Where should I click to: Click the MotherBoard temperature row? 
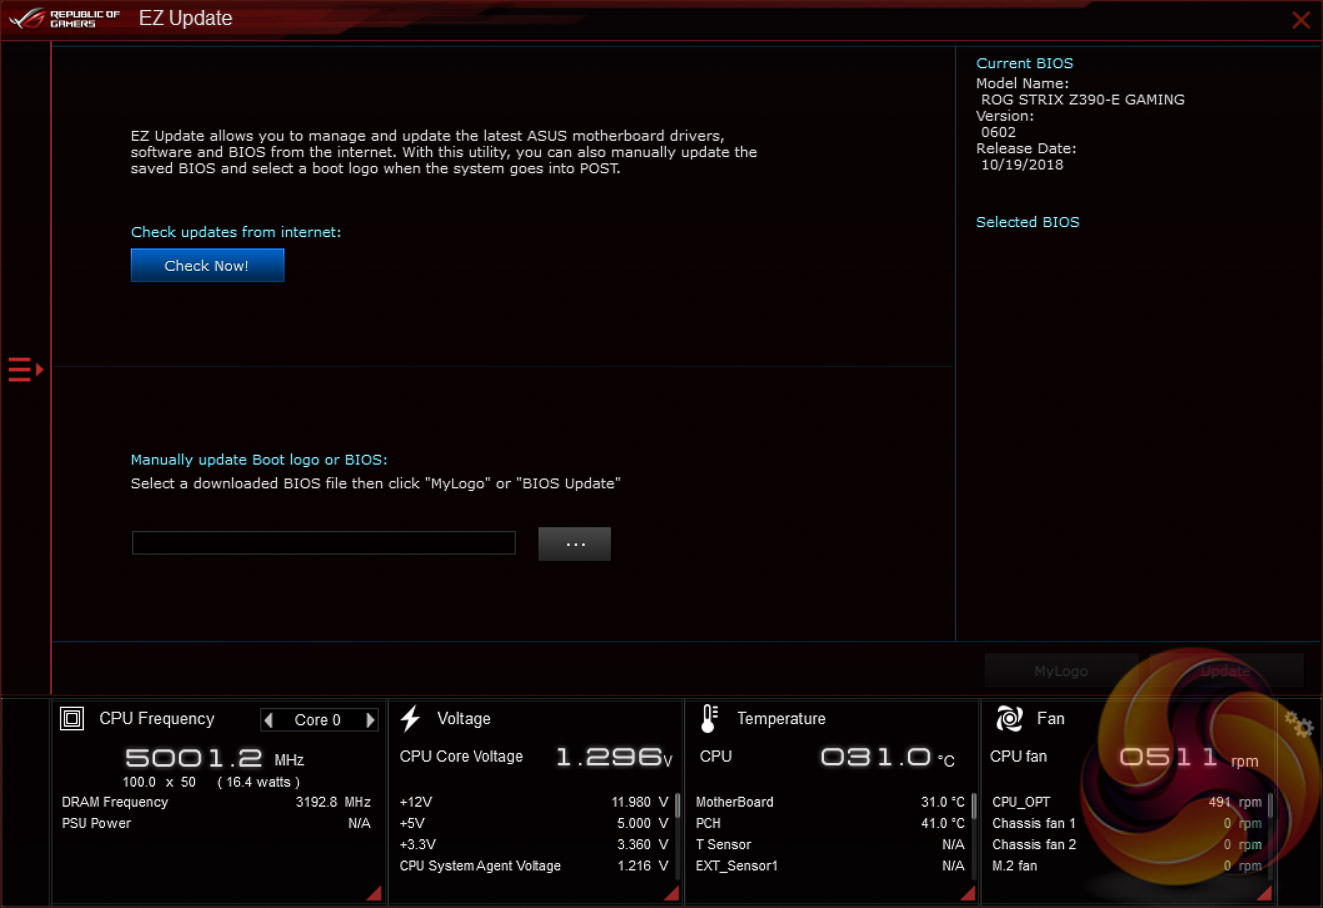click(x=830, y=802)
